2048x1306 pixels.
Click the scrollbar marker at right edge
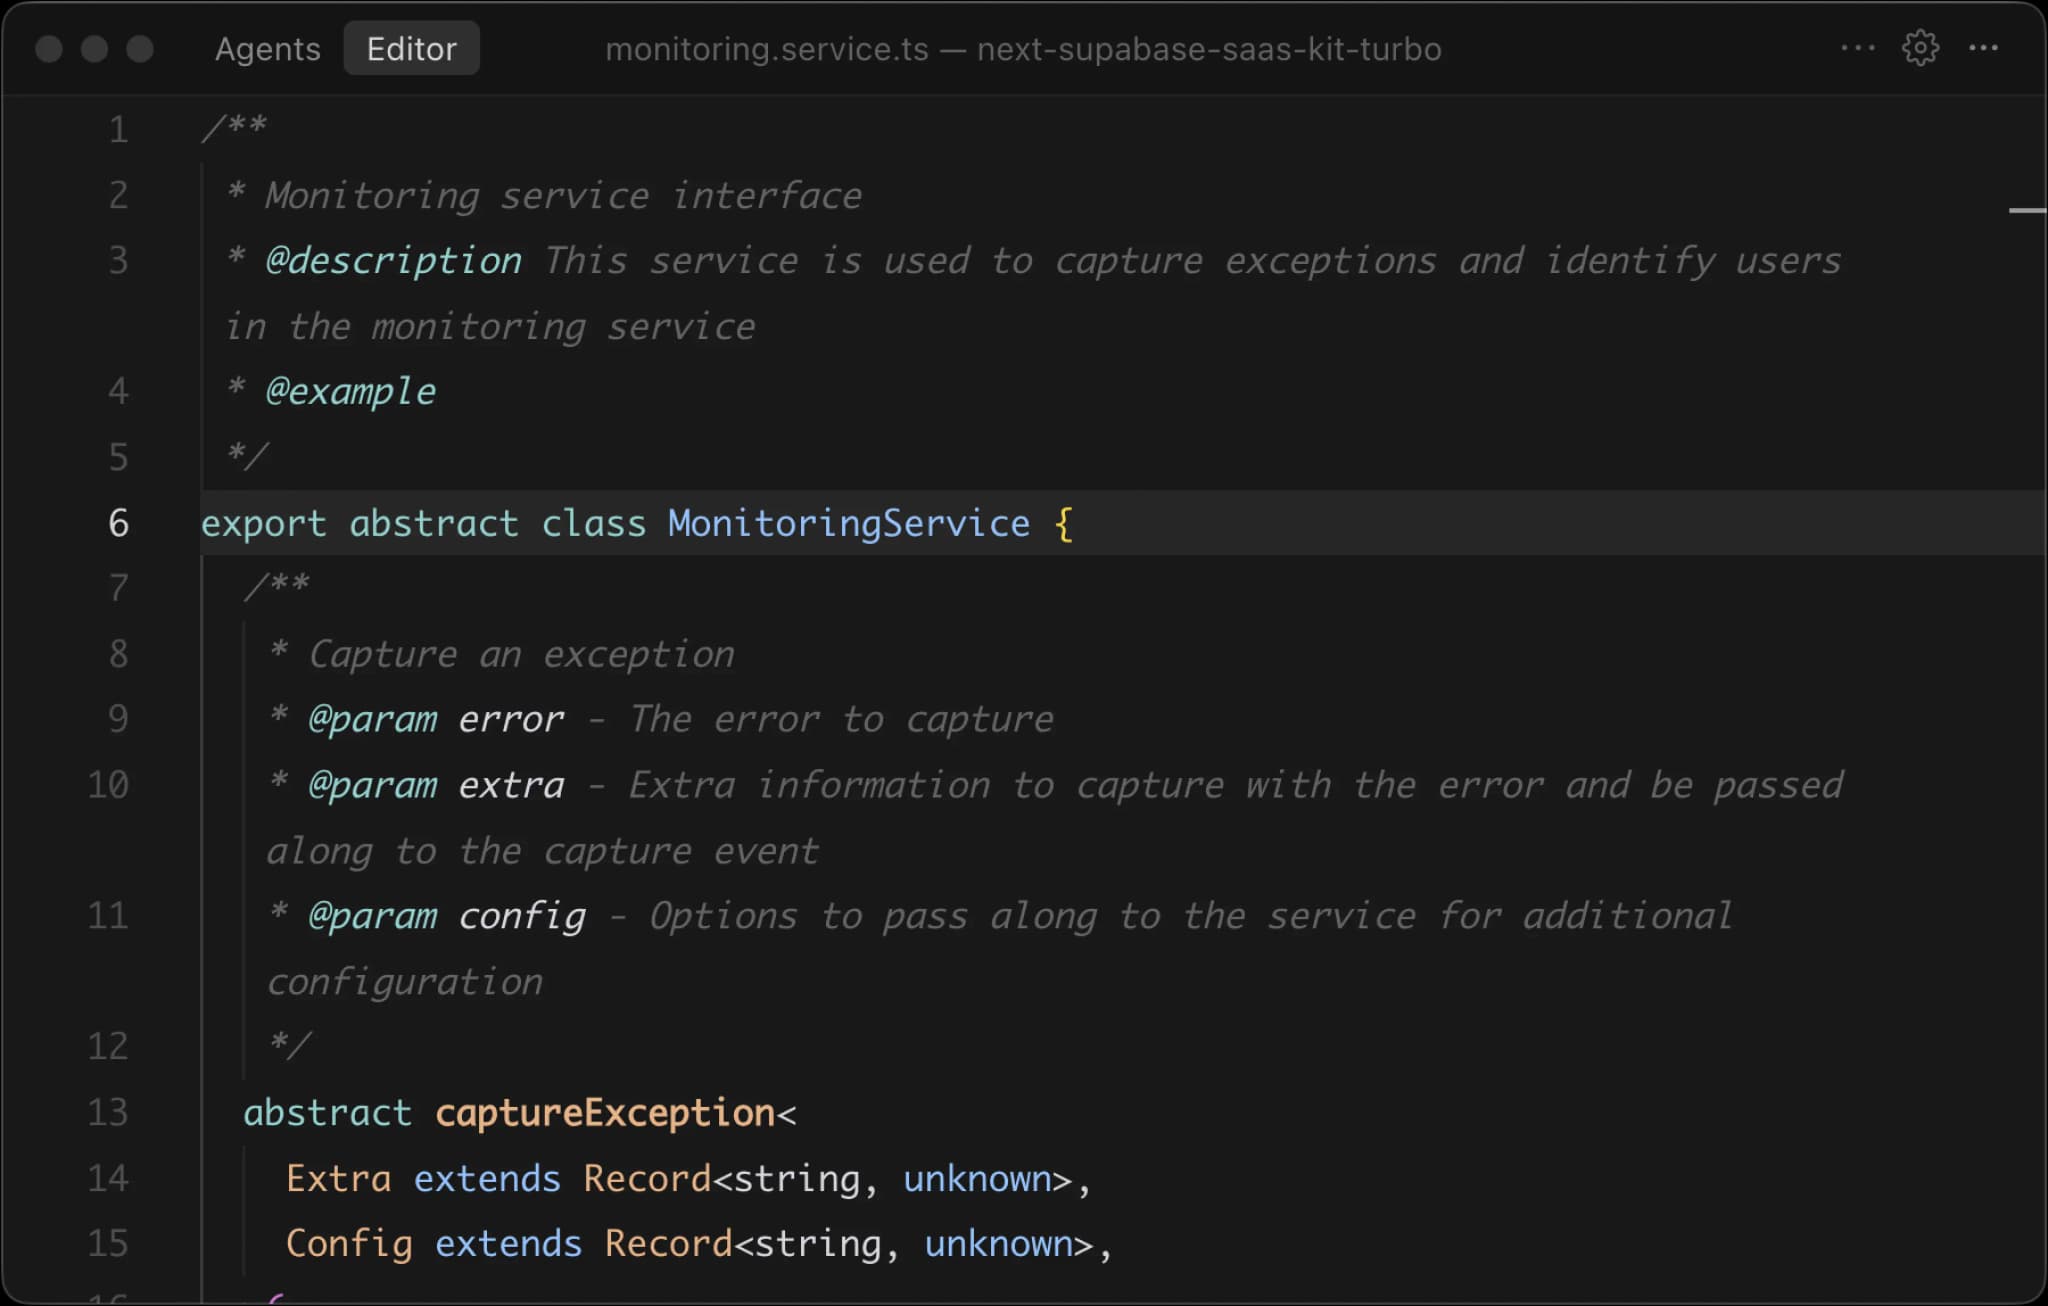2026,211
